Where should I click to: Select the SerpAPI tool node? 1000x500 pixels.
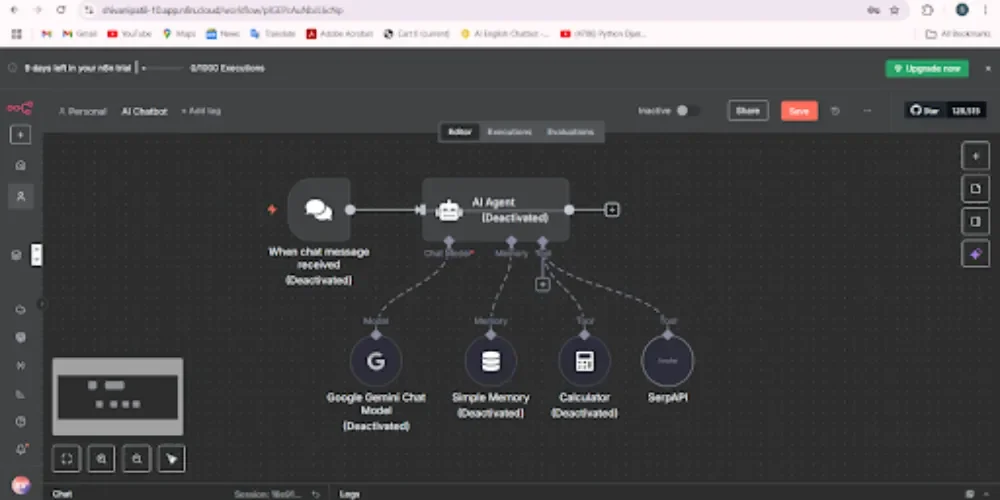click(667, 361)
